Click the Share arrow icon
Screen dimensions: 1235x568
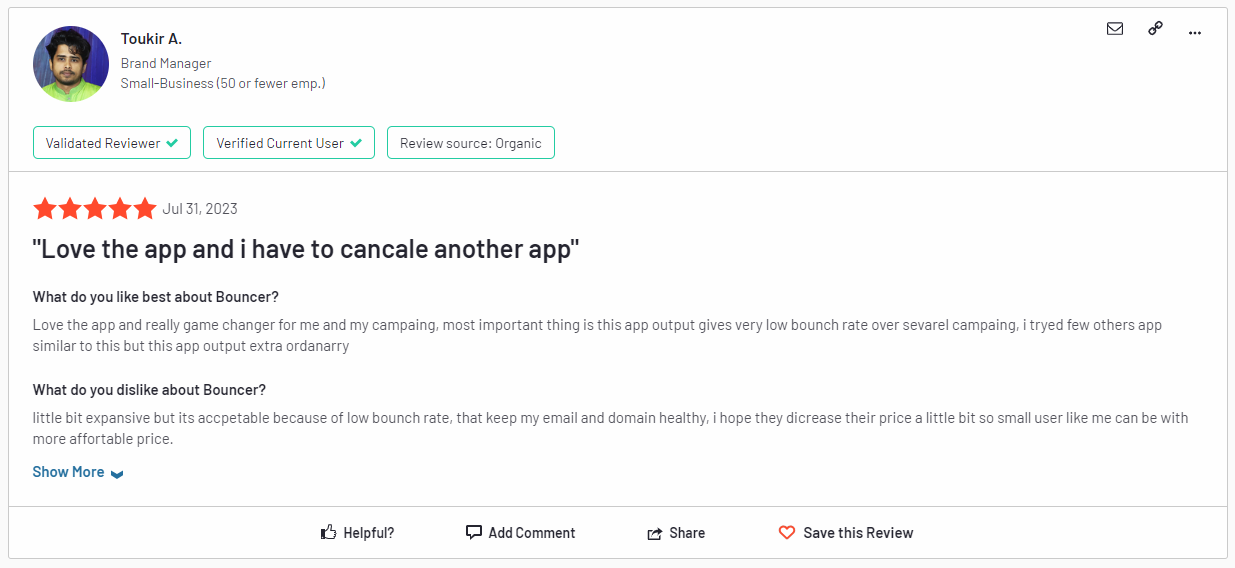(x=655, y=534)
